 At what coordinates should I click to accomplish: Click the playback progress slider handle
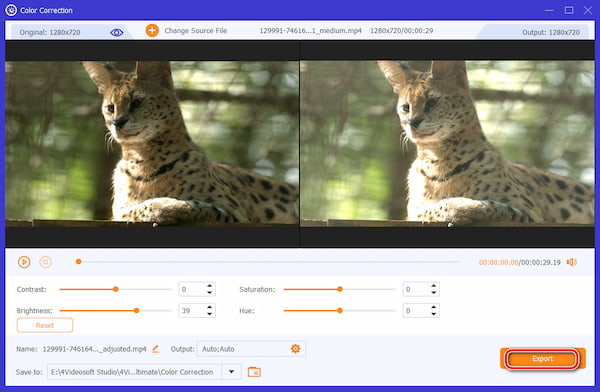pos(78,261)
